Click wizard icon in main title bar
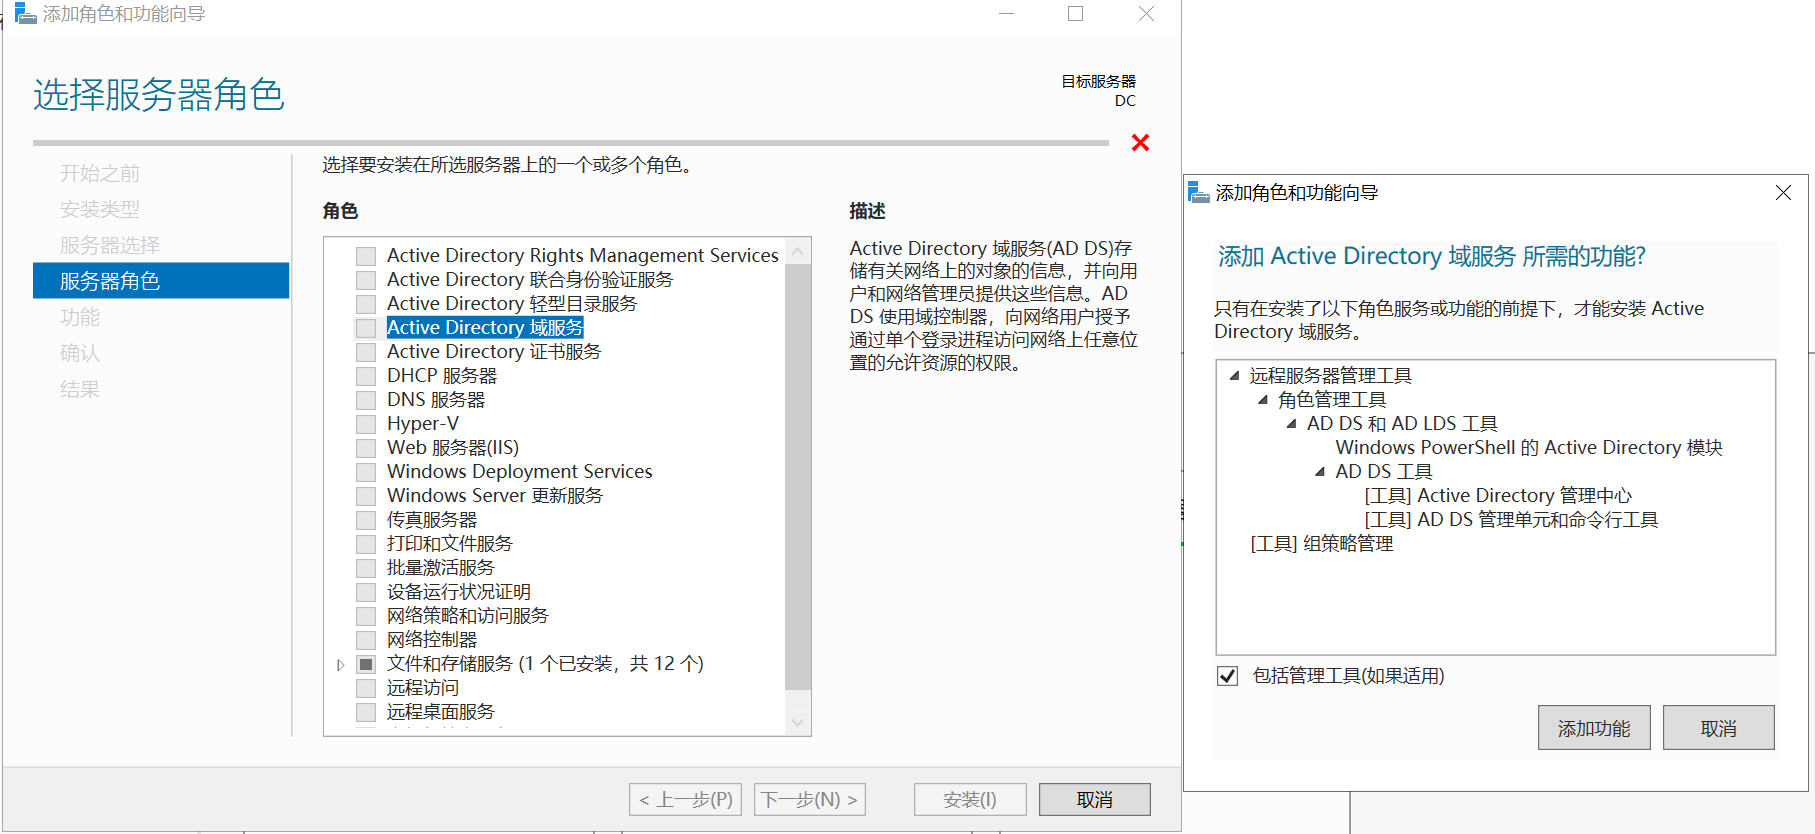The height and width of the screenshot is (834, 1815). (24, 13)
